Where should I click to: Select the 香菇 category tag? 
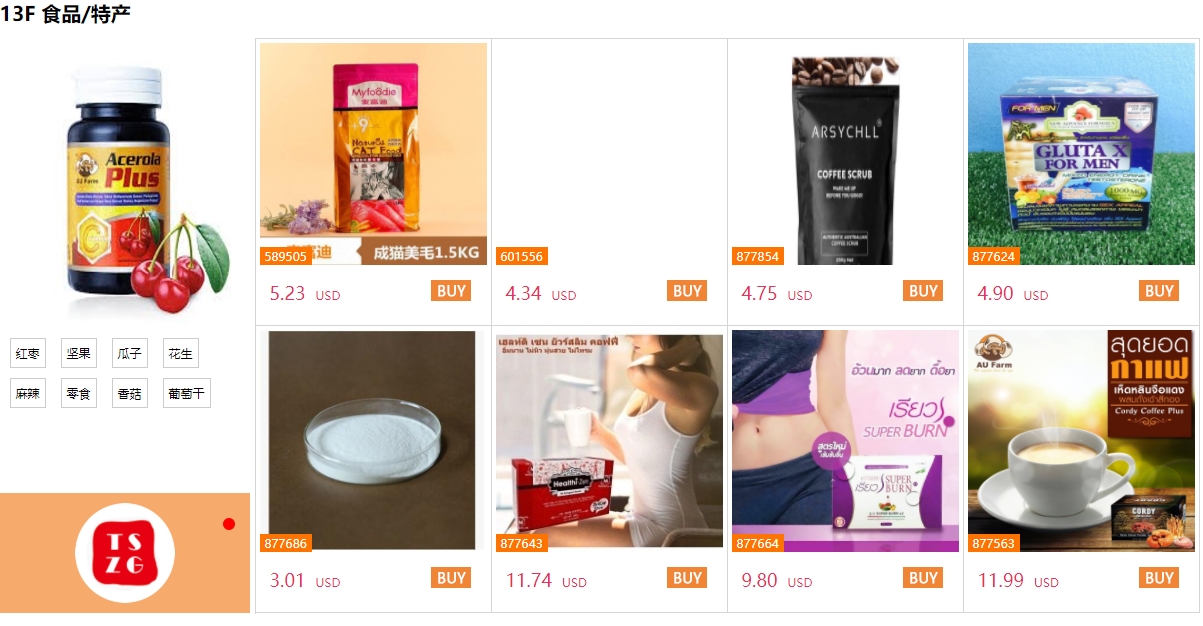pos(129,393)
